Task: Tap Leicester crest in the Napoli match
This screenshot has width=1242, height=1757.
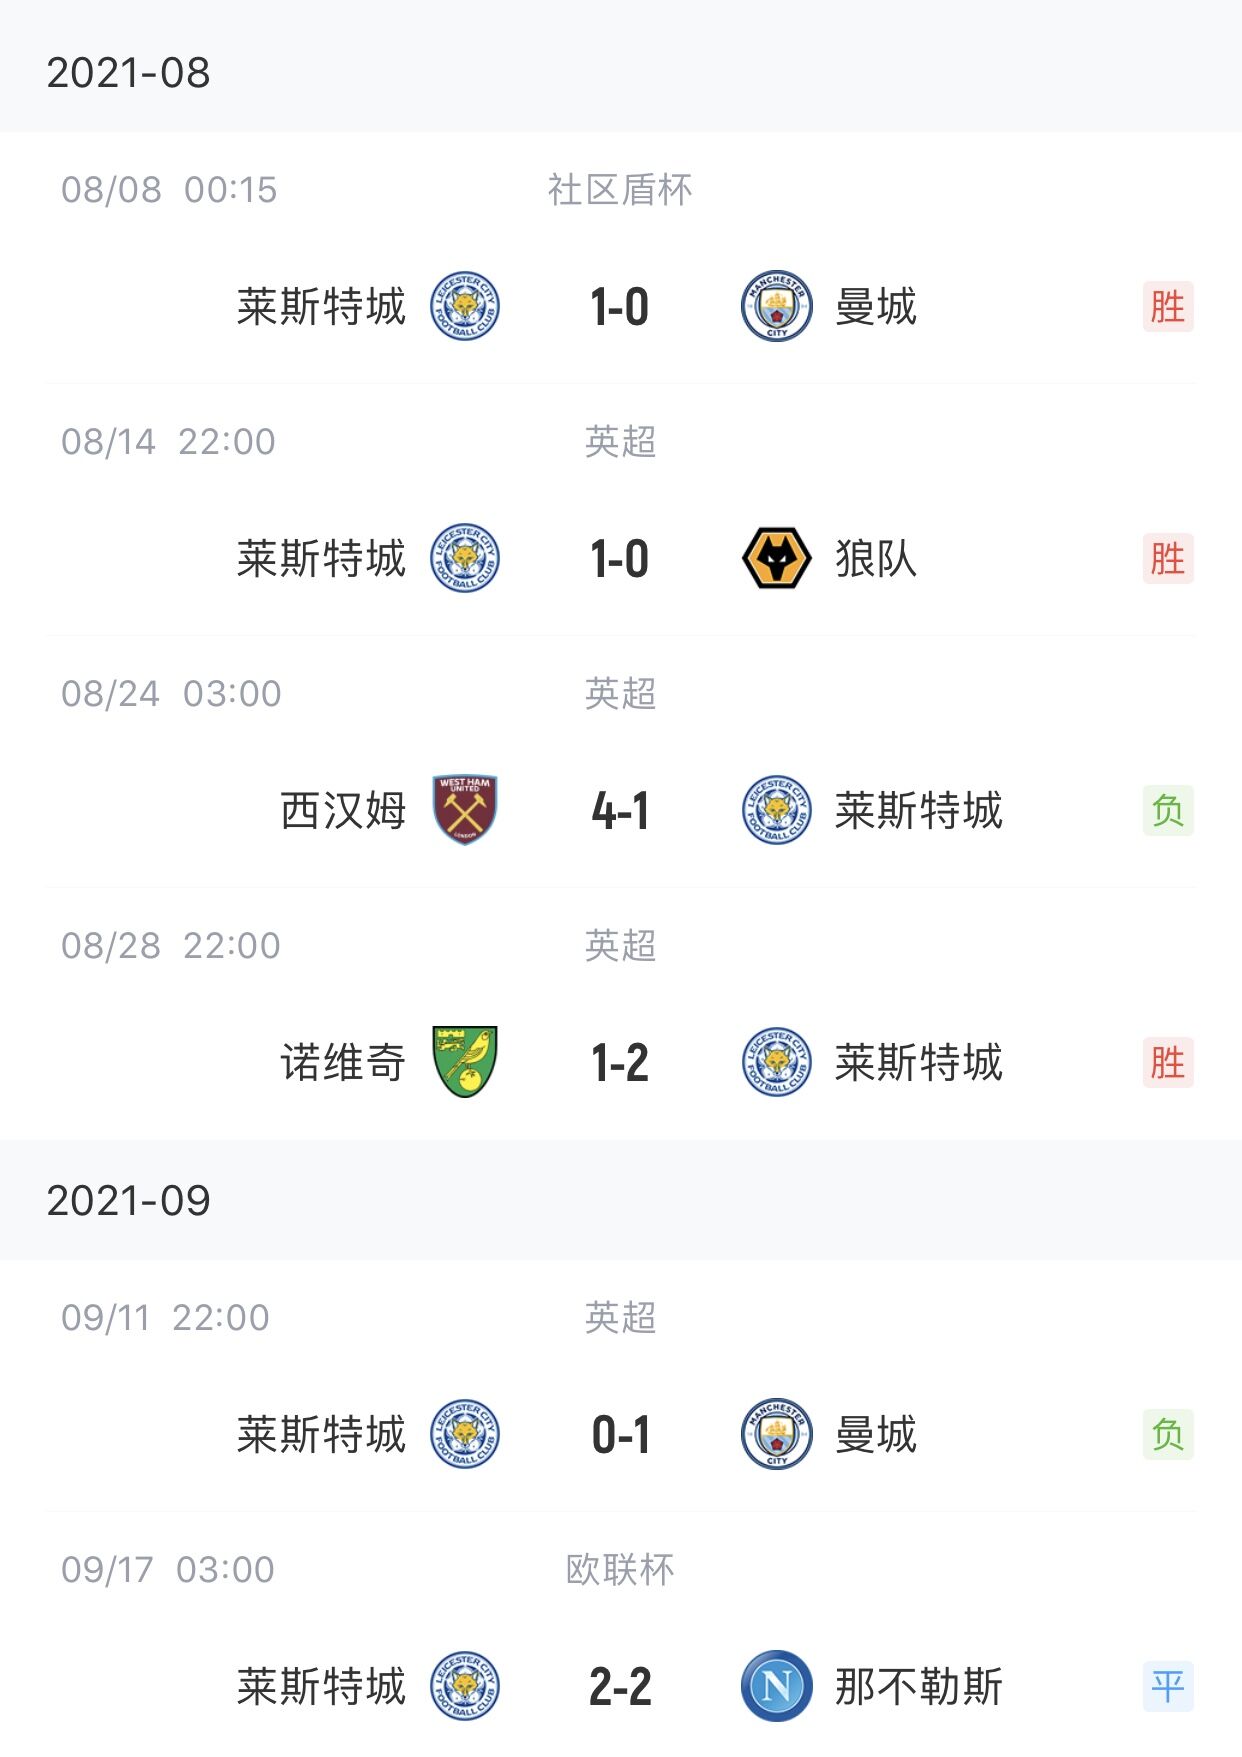Action: click(465, 1686)
